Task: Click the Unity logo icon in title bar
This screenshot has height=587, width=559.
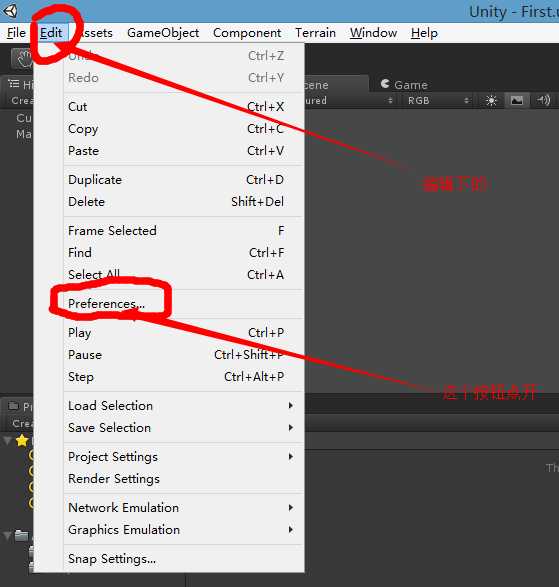Action: (10, 10)
